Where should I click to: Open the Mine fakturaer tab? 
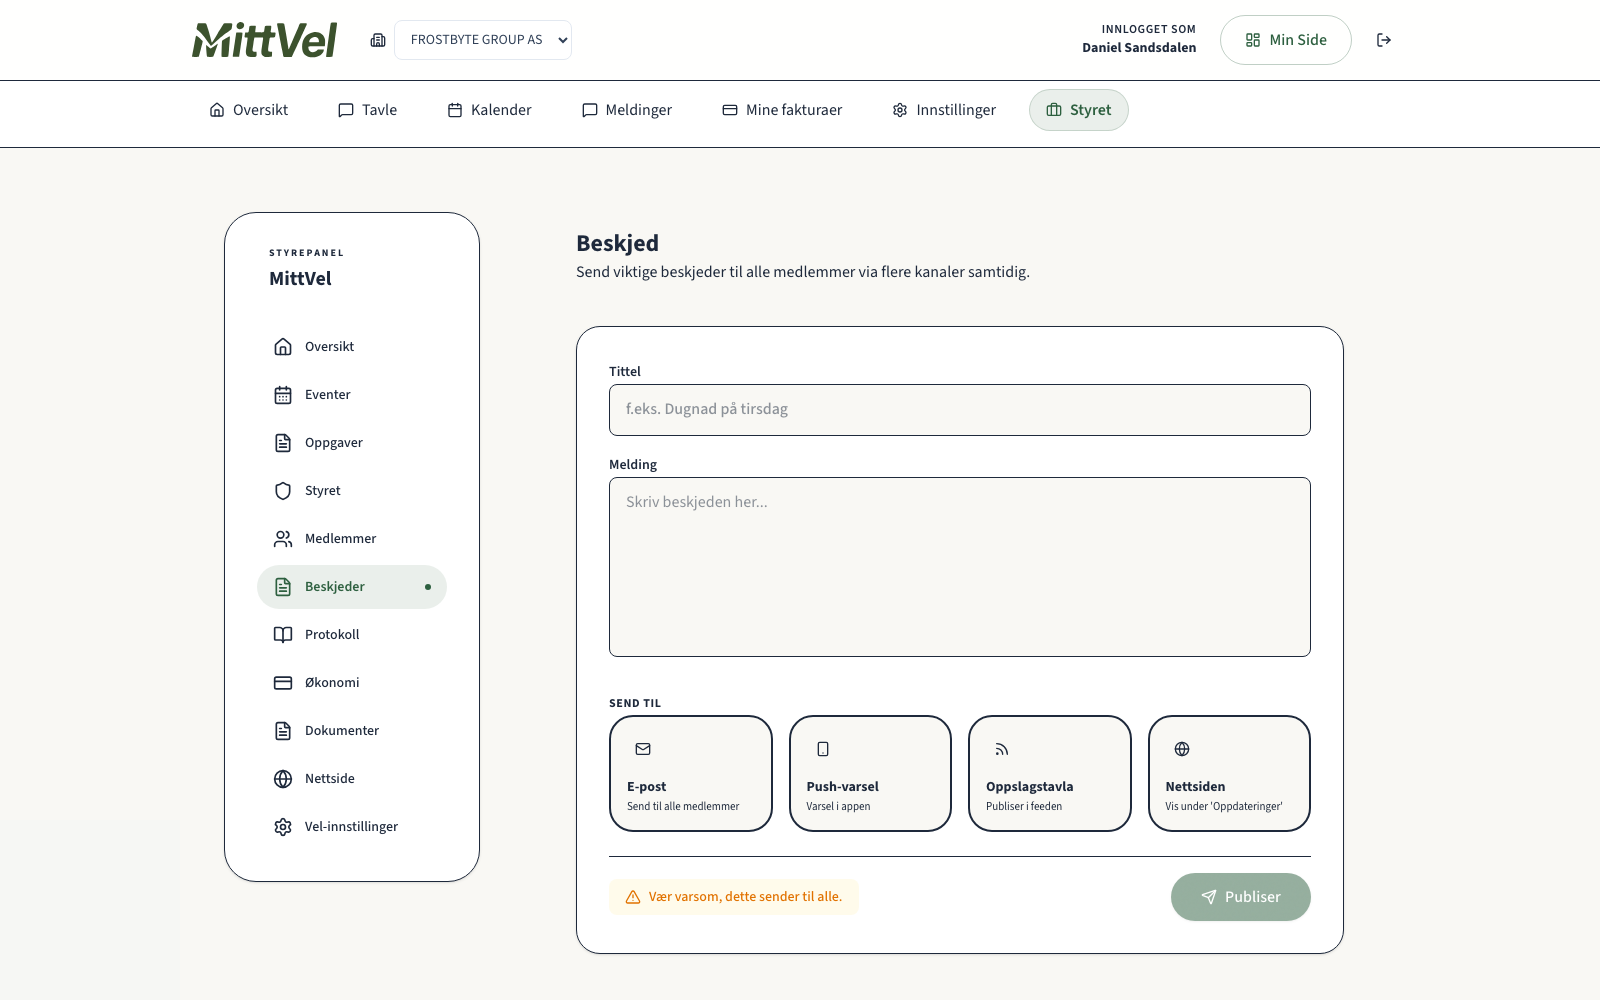coord(782,110)
